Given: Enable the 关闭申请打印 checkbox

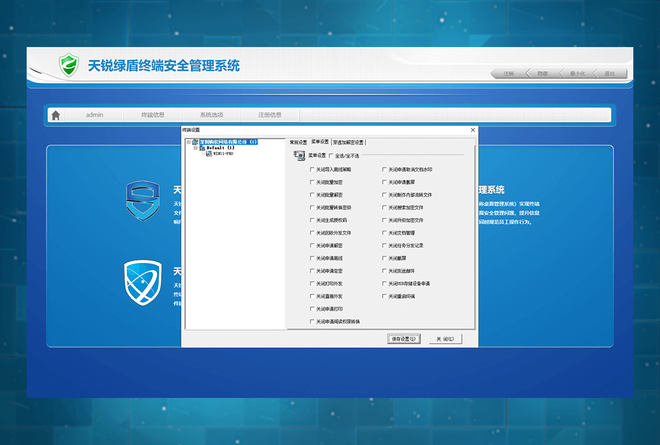Looking at the screenshot, I should point(312,309).
